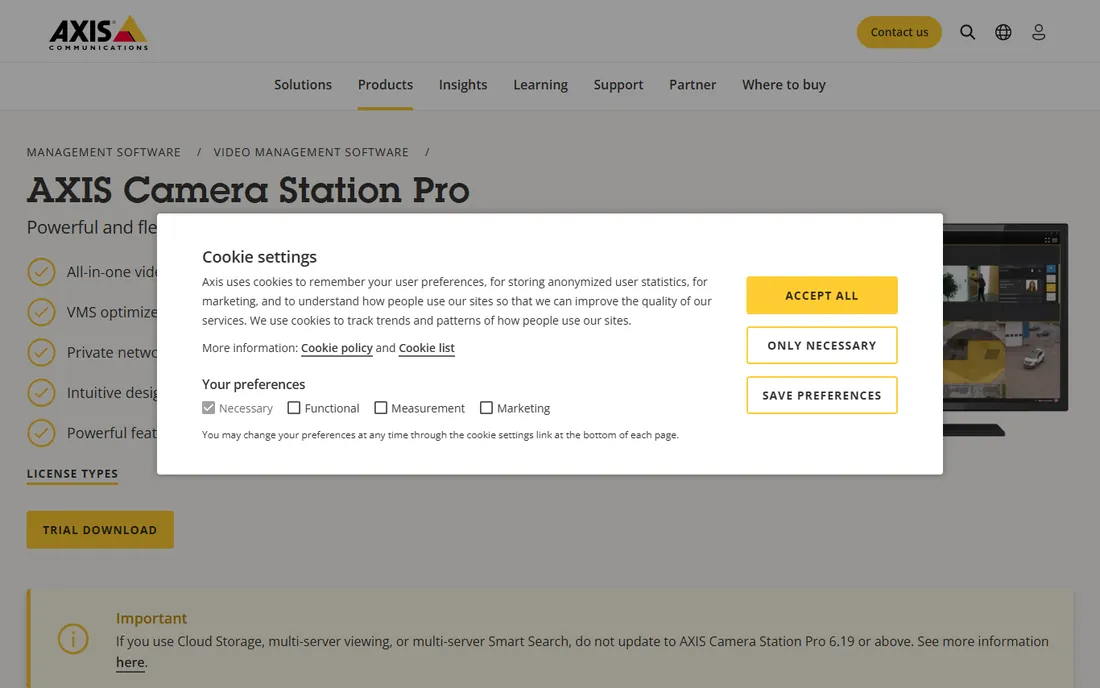This screenshot has width=1100, height=688.
Task: Open the Support menu
Action: coord(618,85)
